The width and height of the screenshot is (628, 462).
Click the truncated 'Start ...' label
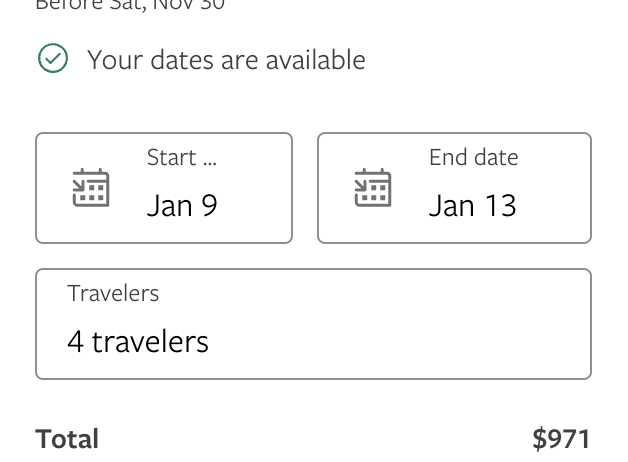pyautogui.click(x=181, y=157)
